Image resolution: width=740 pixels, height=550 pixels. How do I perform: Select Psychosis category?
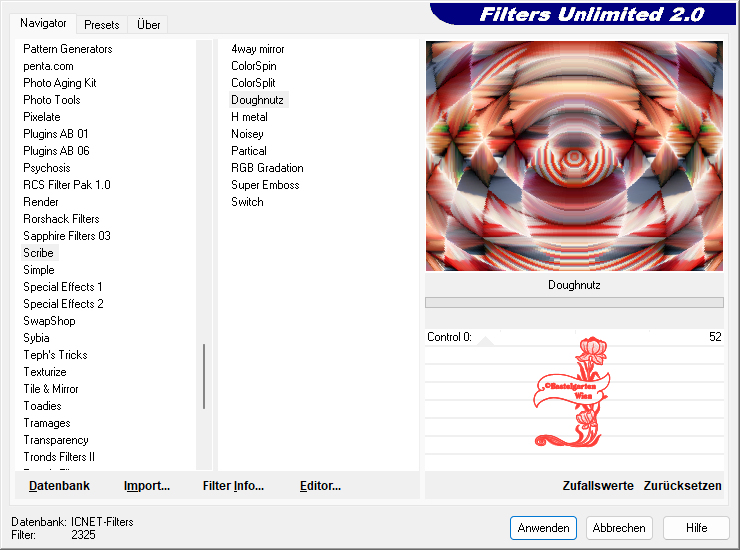click(x=47, y=168)
